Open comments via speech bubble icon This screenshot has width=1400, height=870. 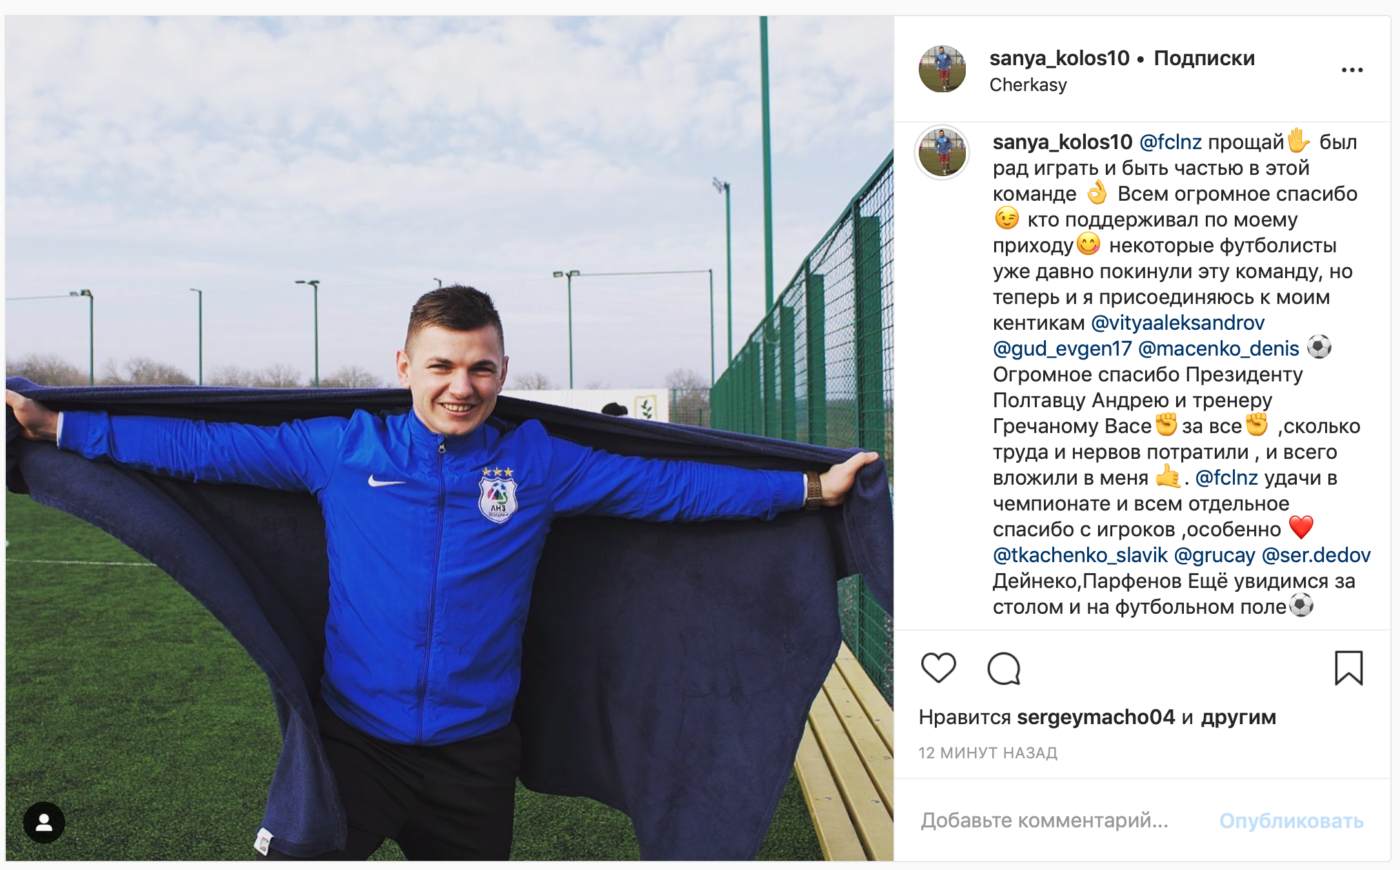[1003, 668]
